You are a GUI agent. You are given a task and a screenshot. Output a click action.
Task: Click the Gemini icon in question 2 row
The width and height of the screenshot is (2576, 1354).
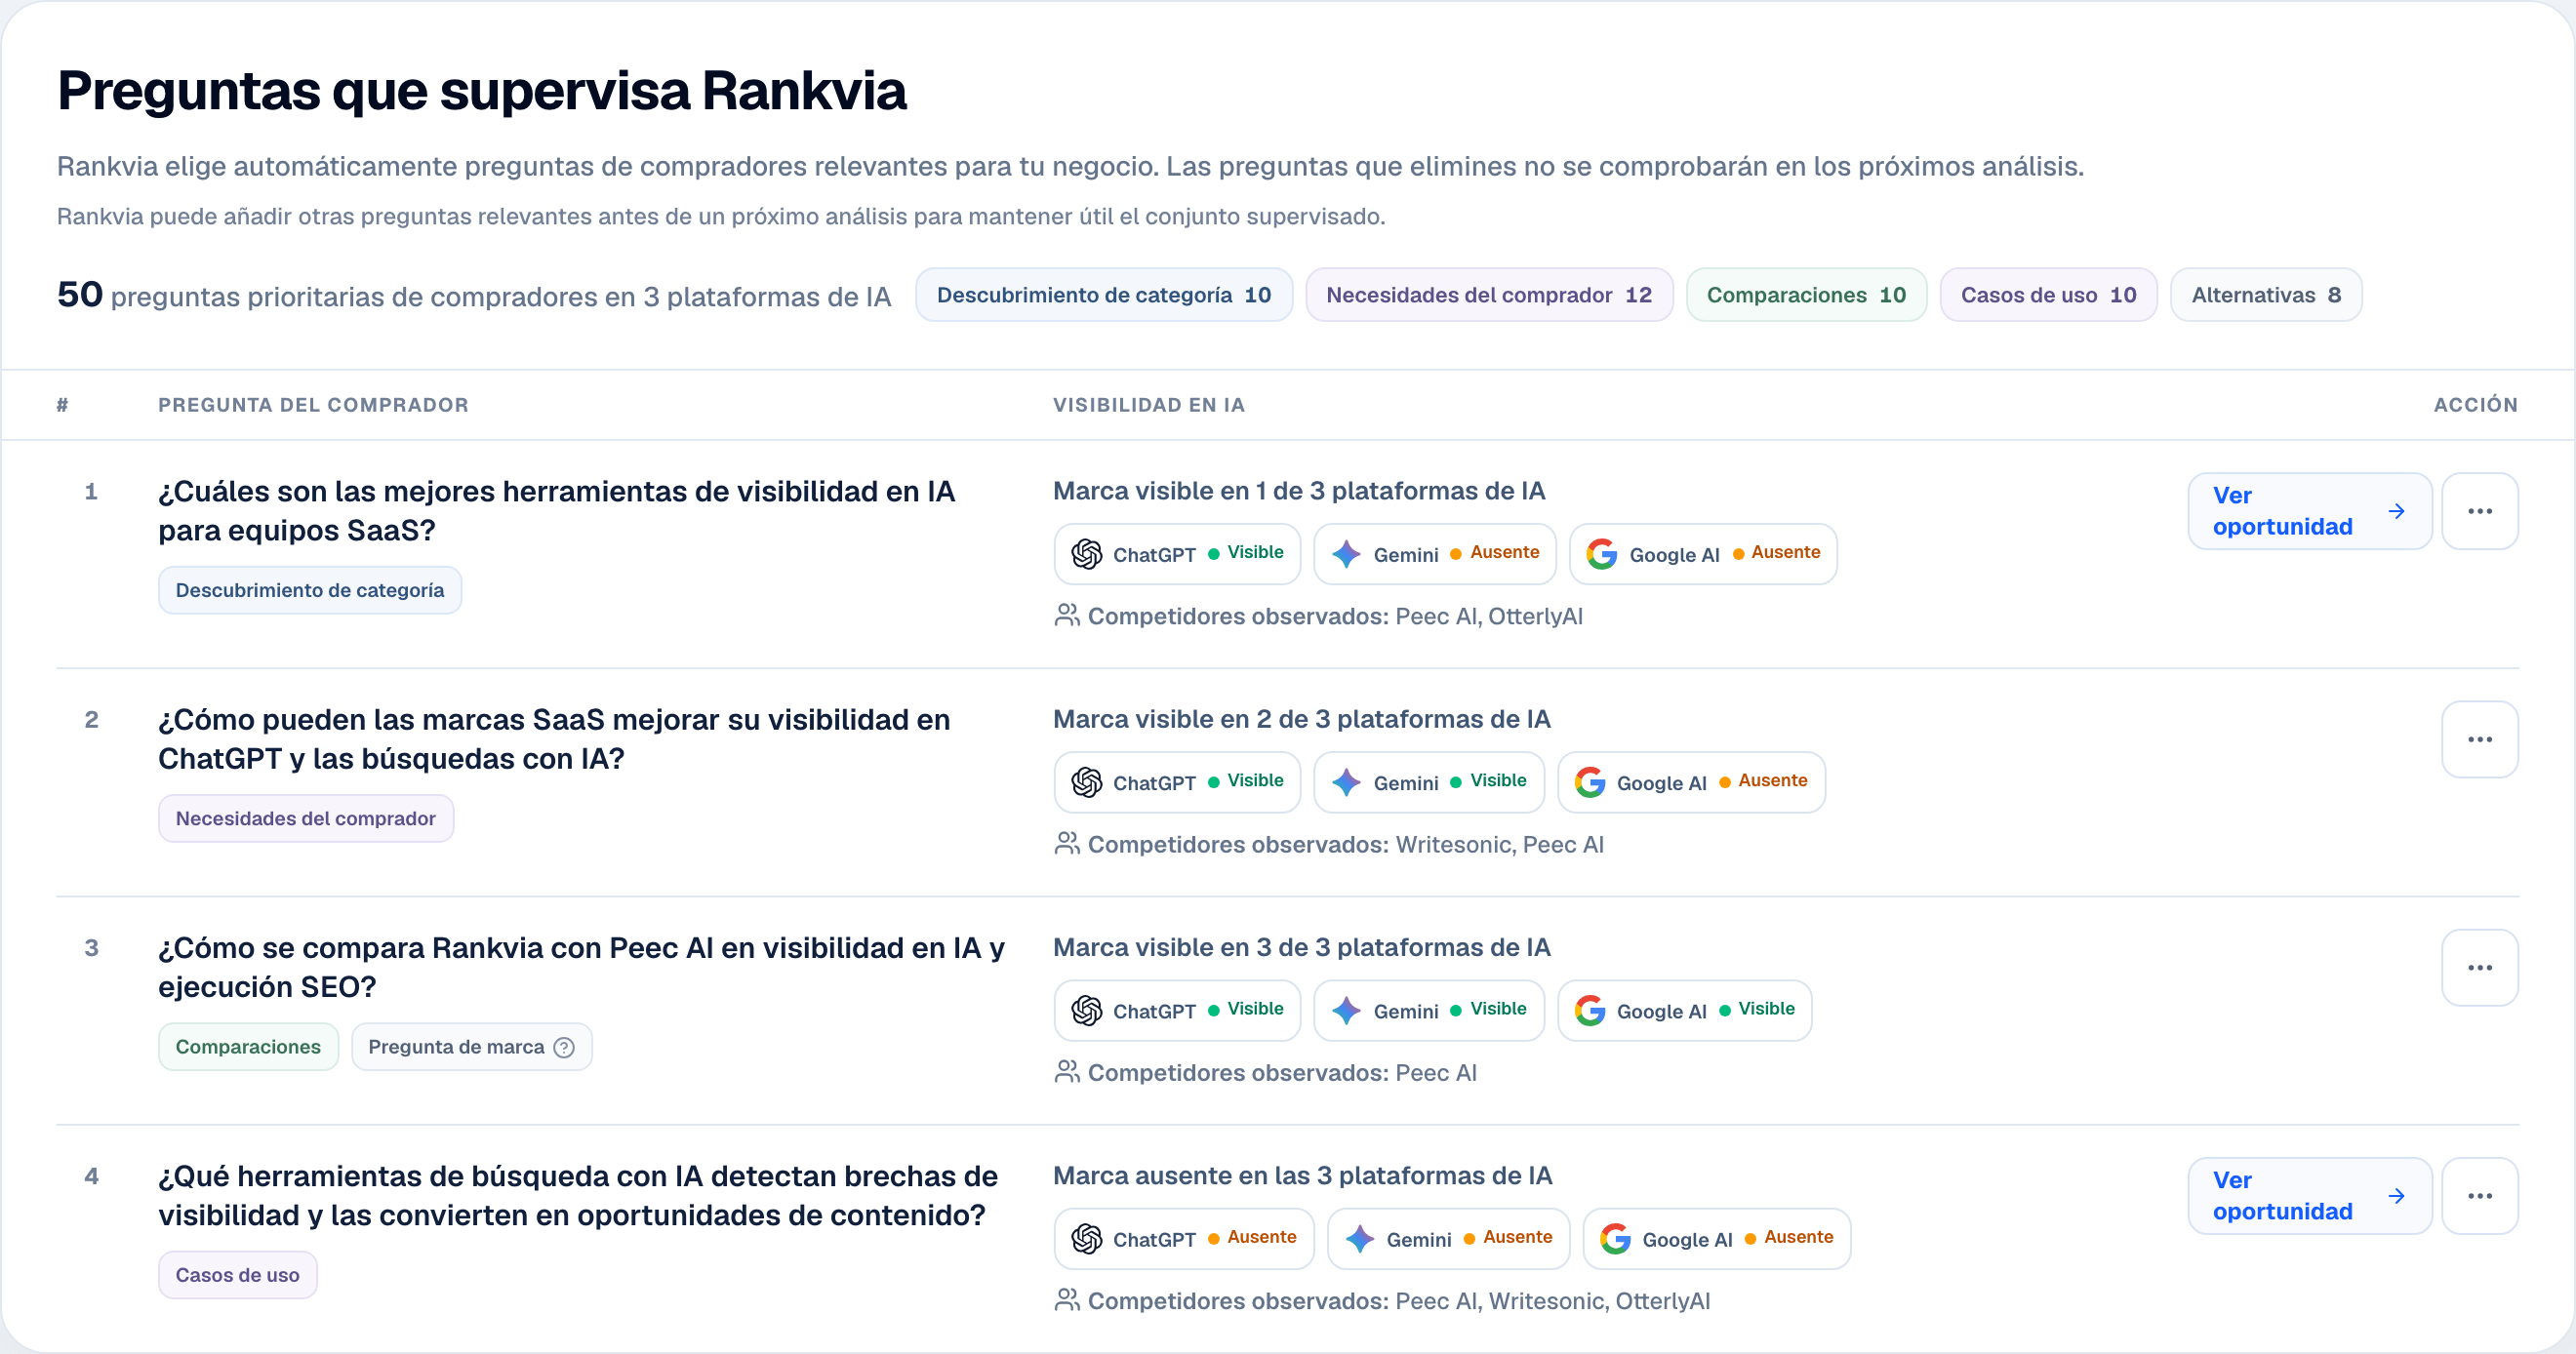coord(1346,782)
